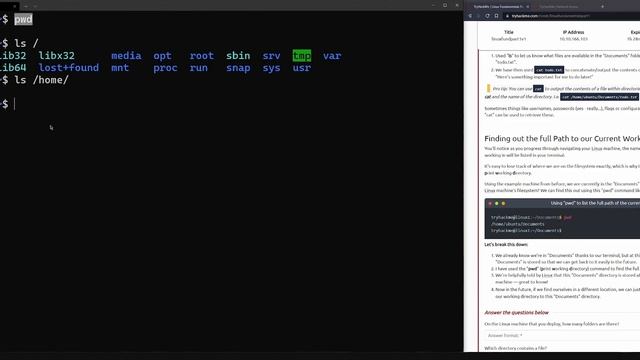This screenshot has height=360, width=640.
Task: Click the 'IP Address' header on webpage
Action: (573, 32)
